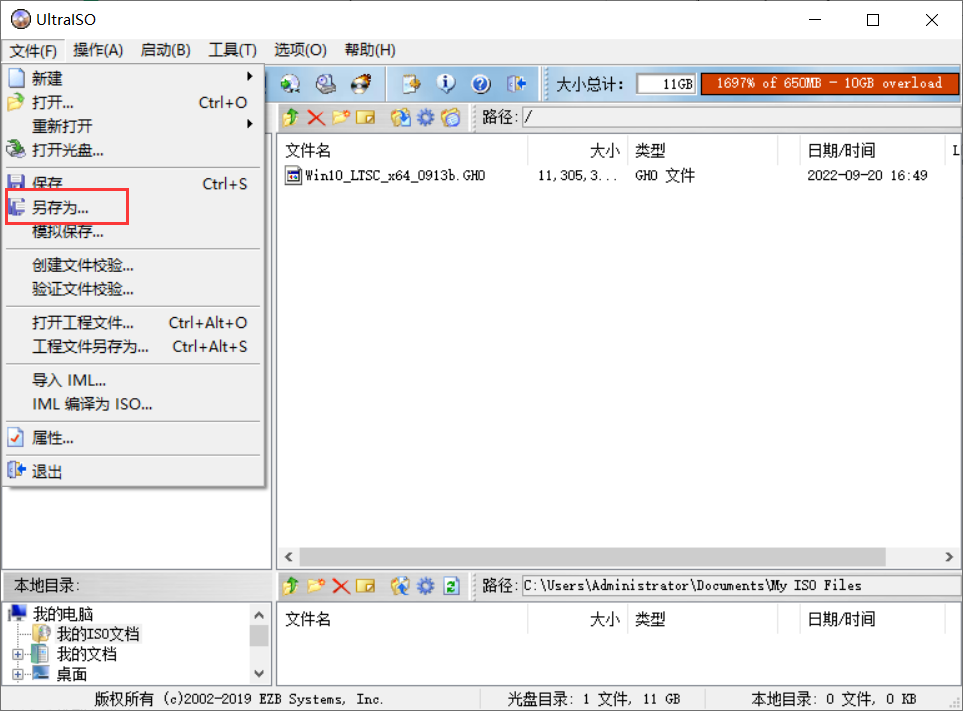Choose 打开工程文件... menu entry

click(x=133, y=323)
